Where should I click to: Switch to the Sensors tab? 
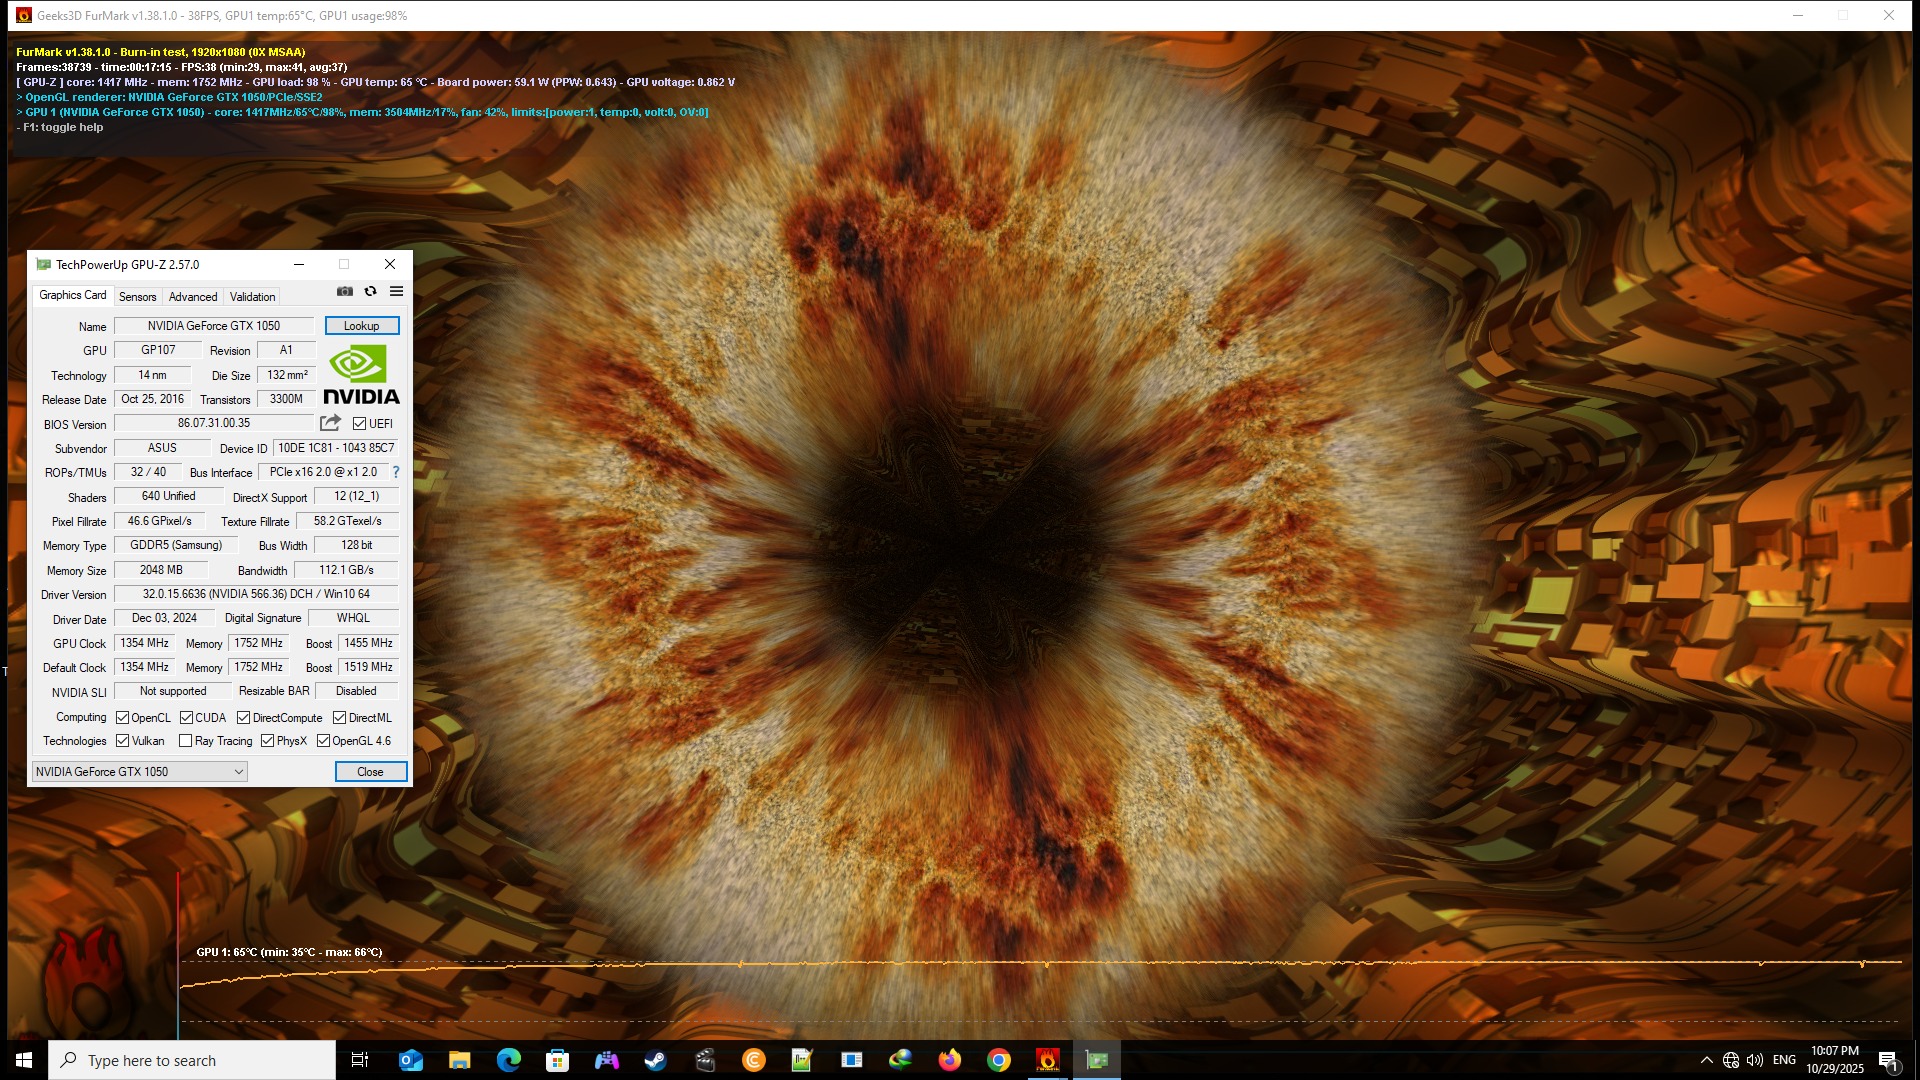click(x=137, y=297)
